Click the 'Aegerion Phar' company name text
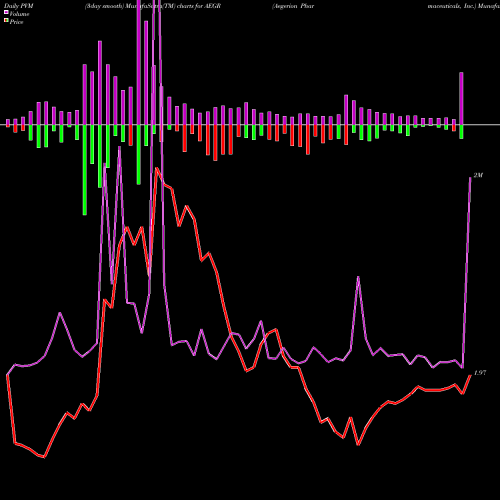Image resolution: width=500 pixels, height=500 pixels. coord(293,6)
